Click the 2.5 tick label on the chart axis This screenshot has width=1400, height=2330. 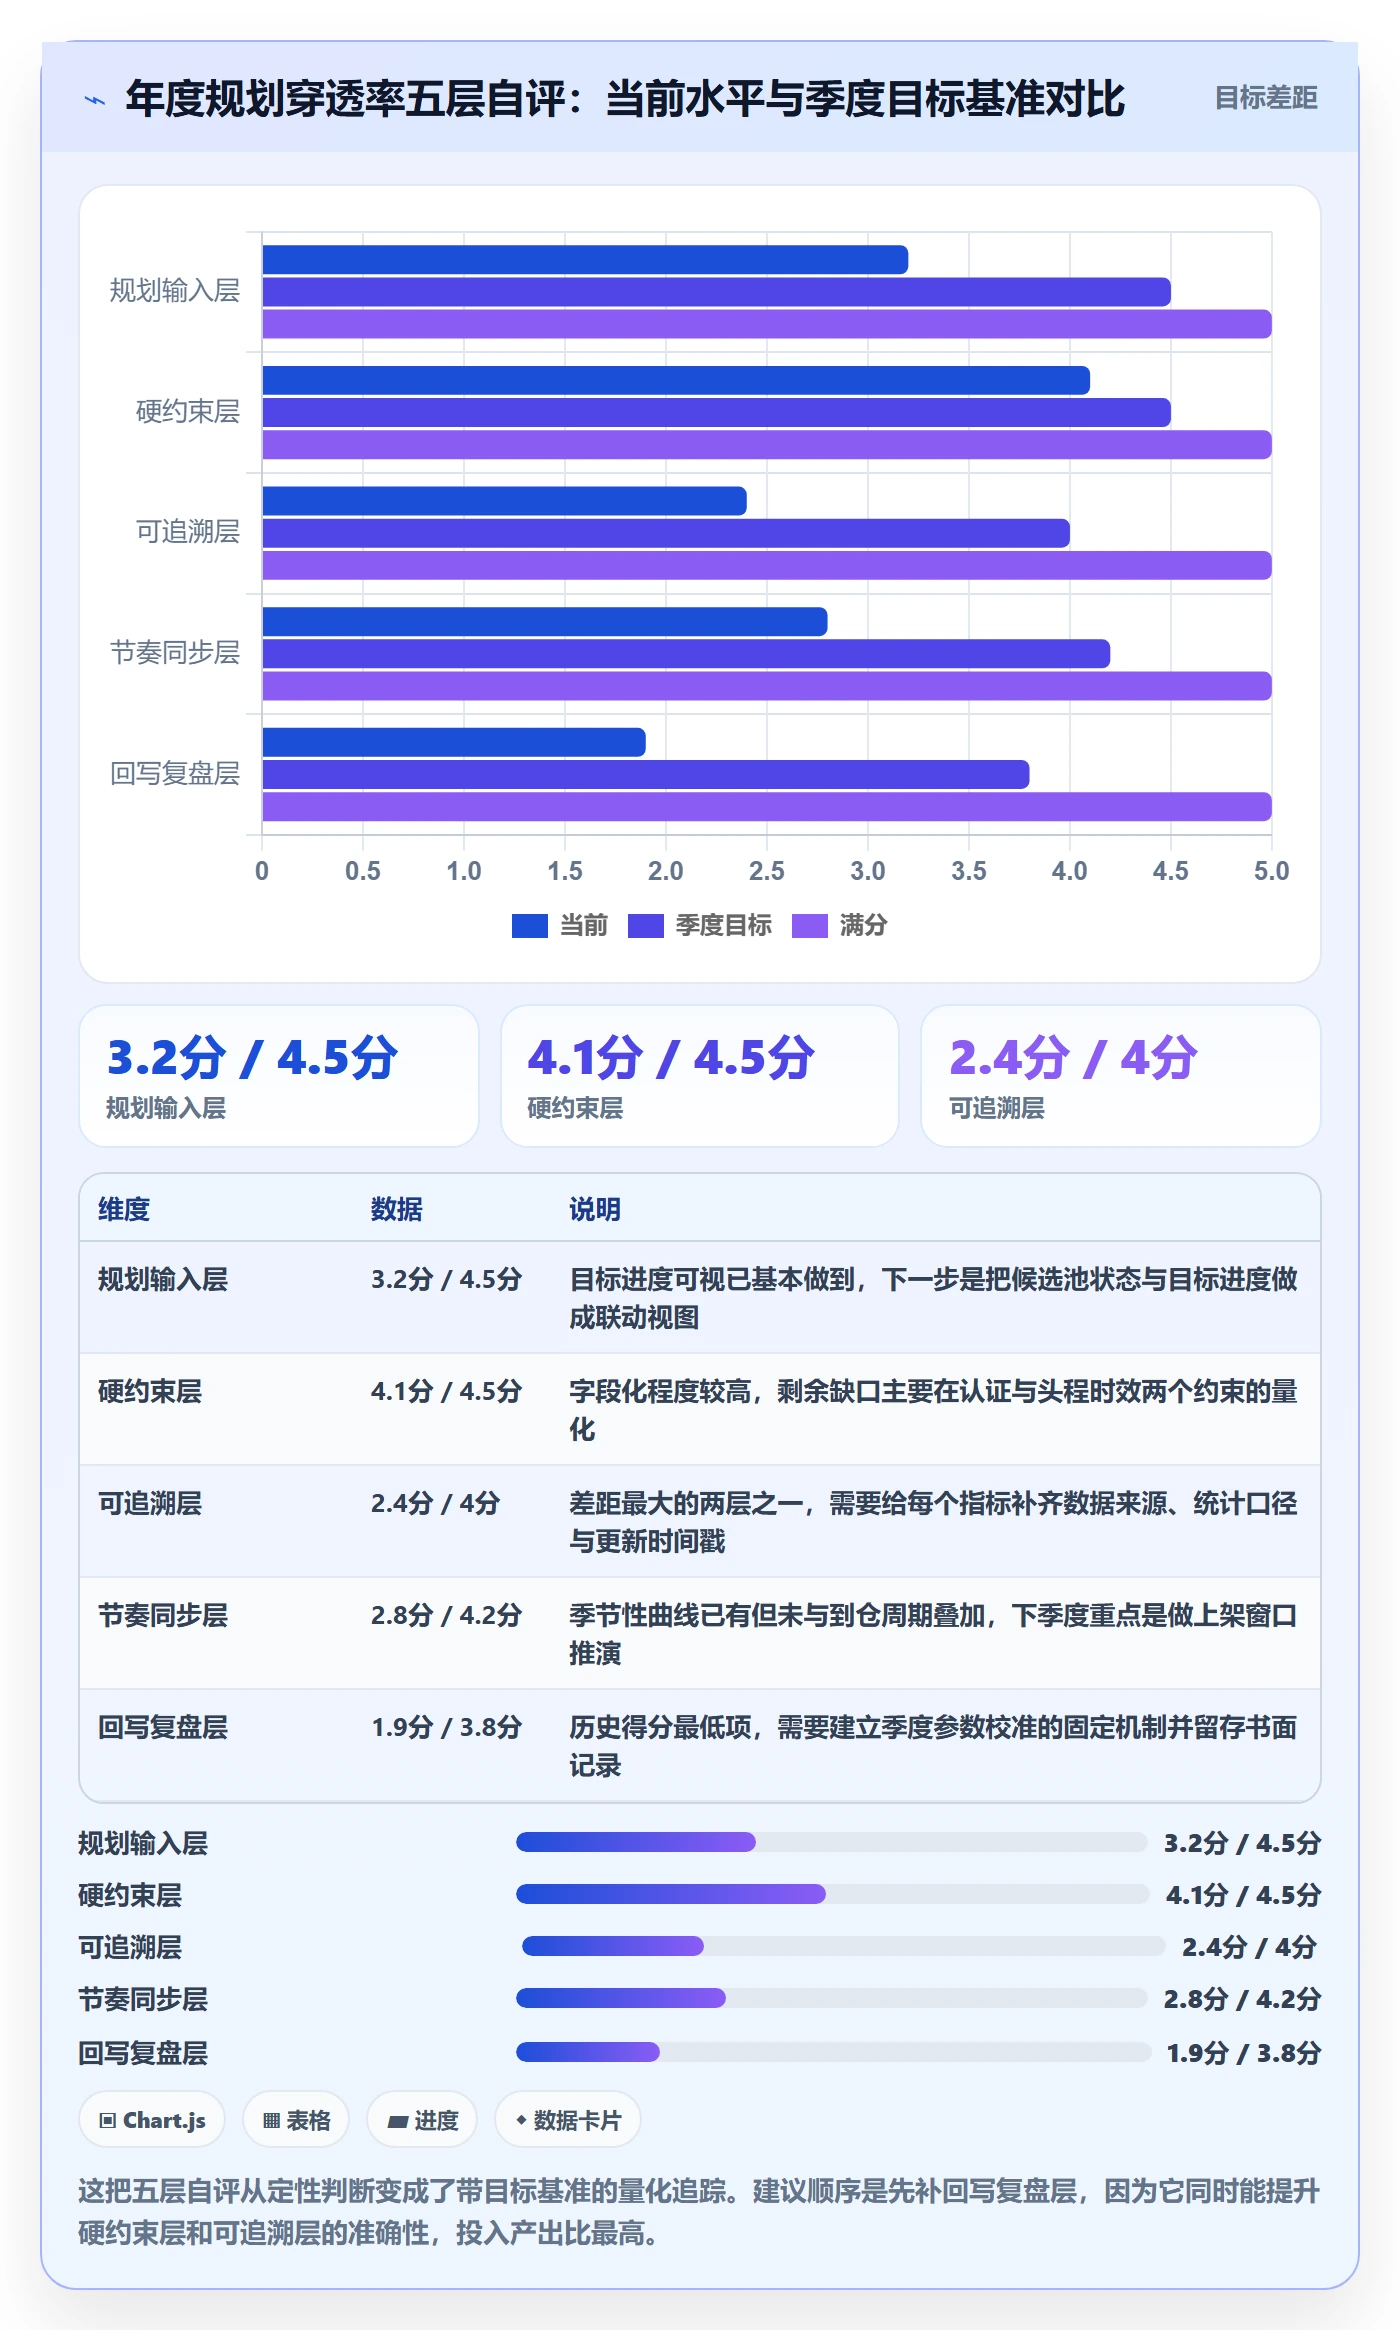click(x=767, y=871)
